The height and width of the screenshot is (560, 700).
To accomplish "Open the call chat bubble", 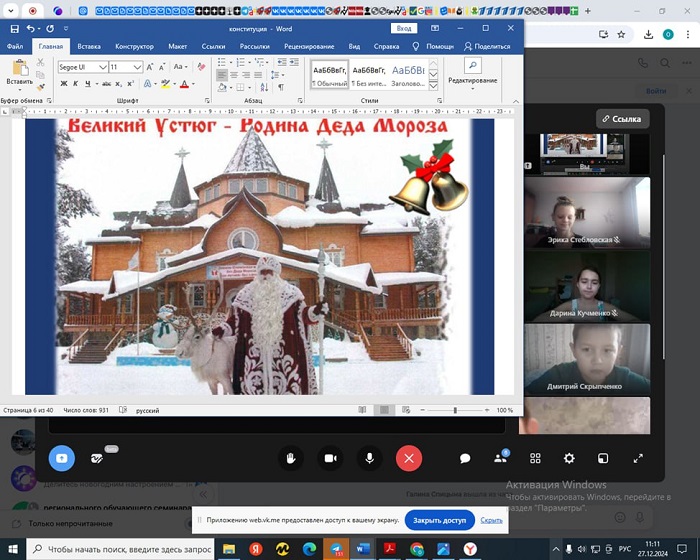I will (x=465, y=459).
